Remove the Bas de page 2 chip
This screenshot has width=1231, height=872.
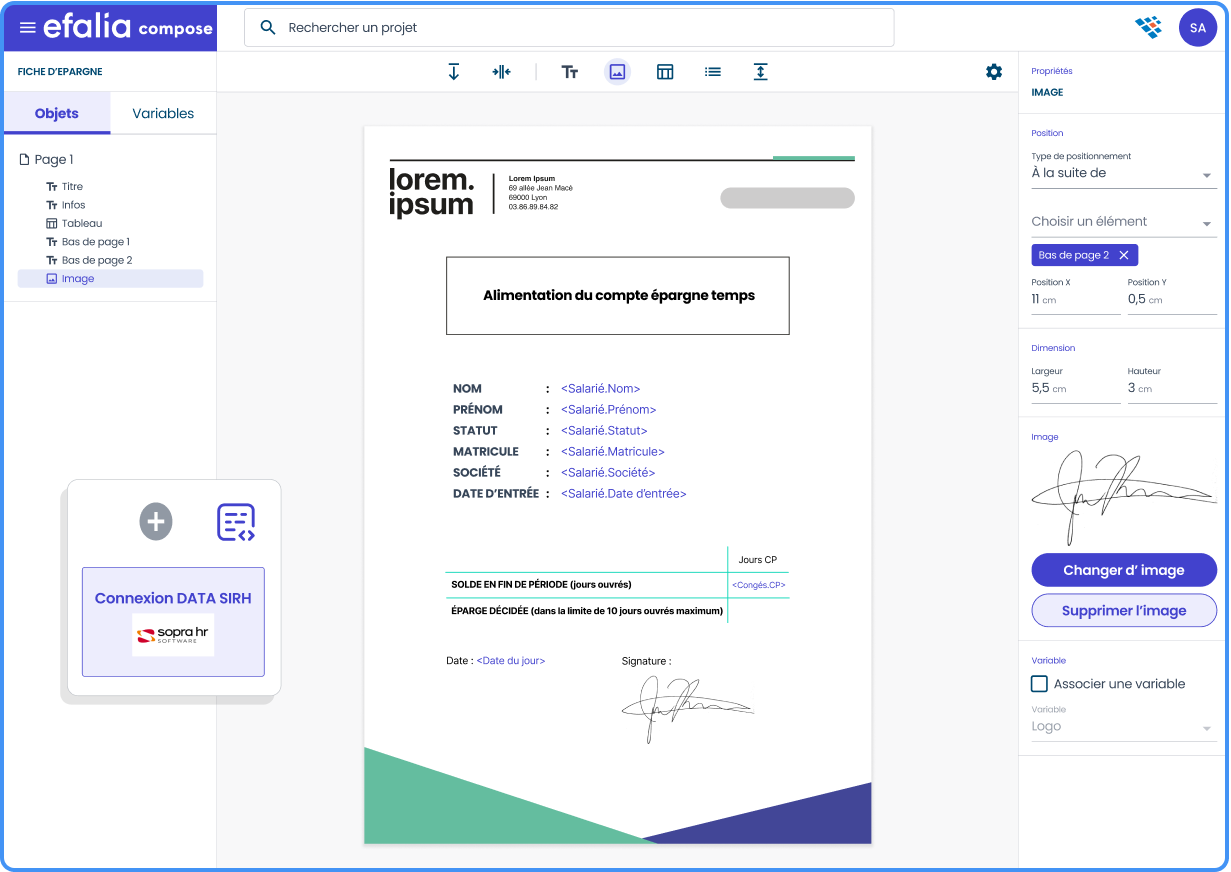click(x=1124, y=255)
